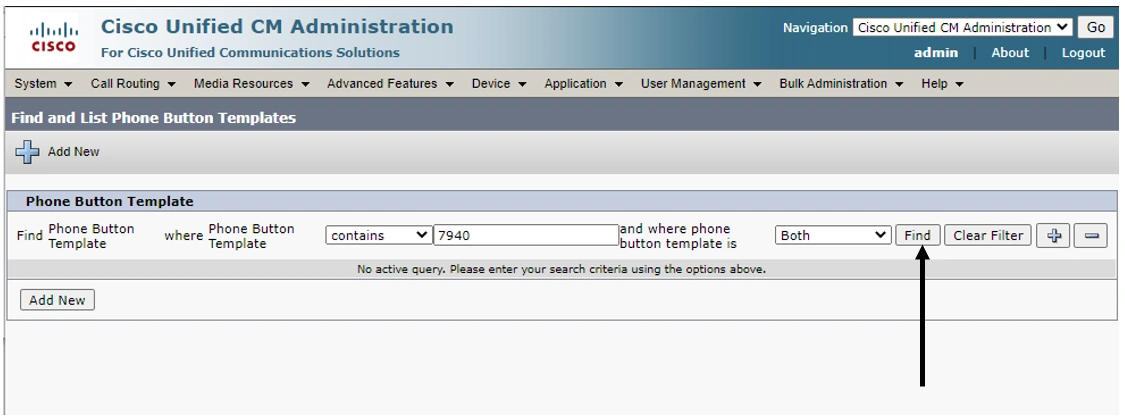Click the 'Phone Button Template' section header
Screen dimensions: 1125x418
coord(110,201)
